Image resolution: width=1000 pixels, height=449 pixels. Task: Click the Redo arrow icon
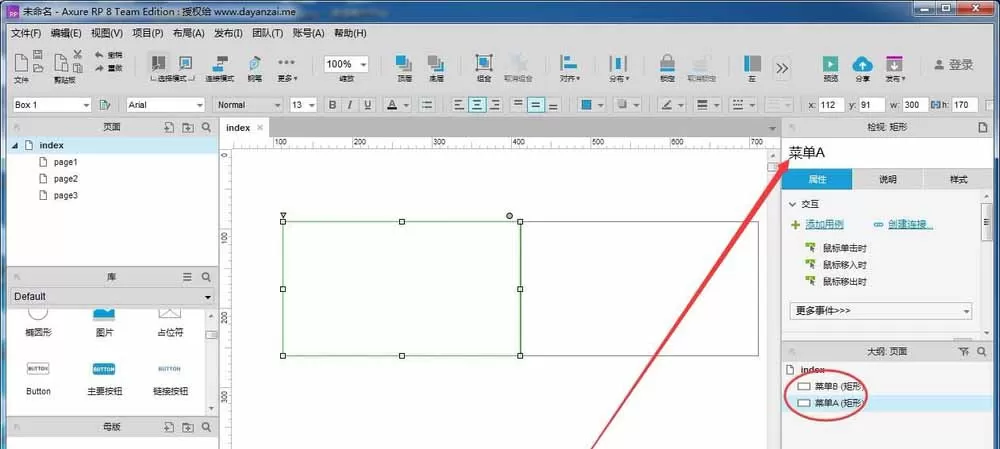coord(99,68)
